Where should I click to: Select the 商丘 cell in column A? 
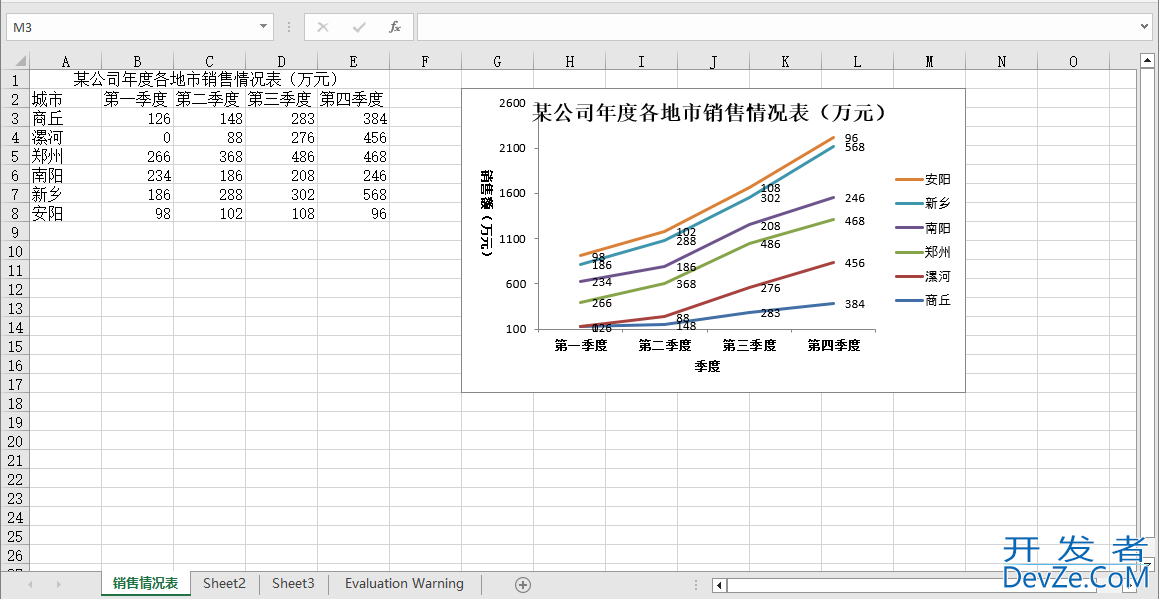pos(66,118)
